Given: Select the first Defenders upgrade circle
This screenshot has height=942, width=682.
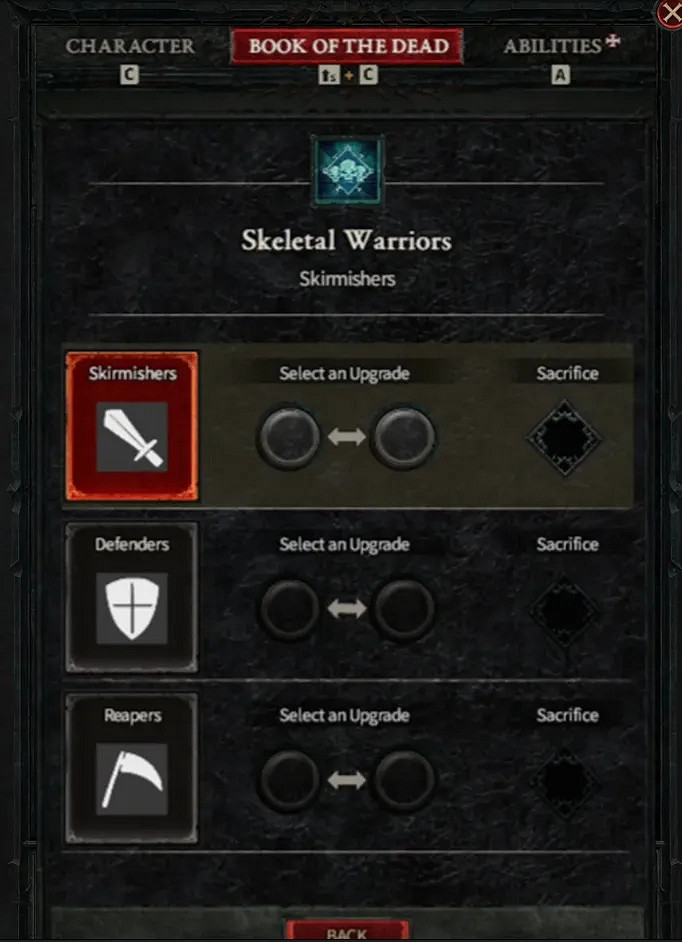Looking at the screenshot, I should (290, 609).
